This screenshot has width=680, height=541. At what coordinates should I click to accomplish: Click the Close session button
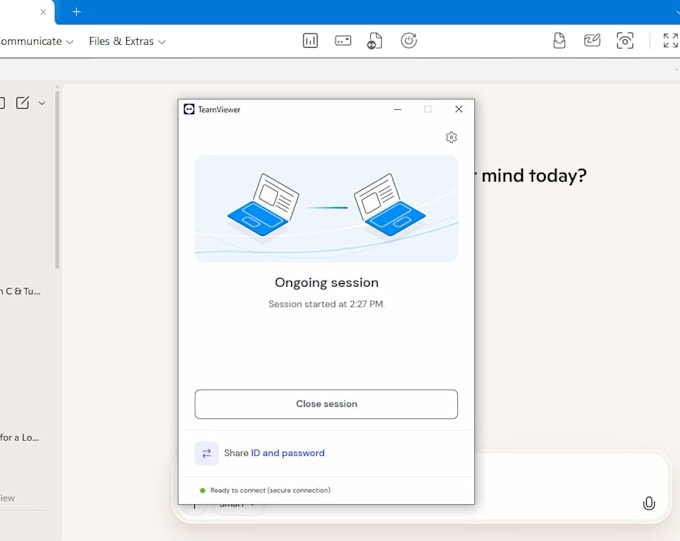(x=326, y=404)
